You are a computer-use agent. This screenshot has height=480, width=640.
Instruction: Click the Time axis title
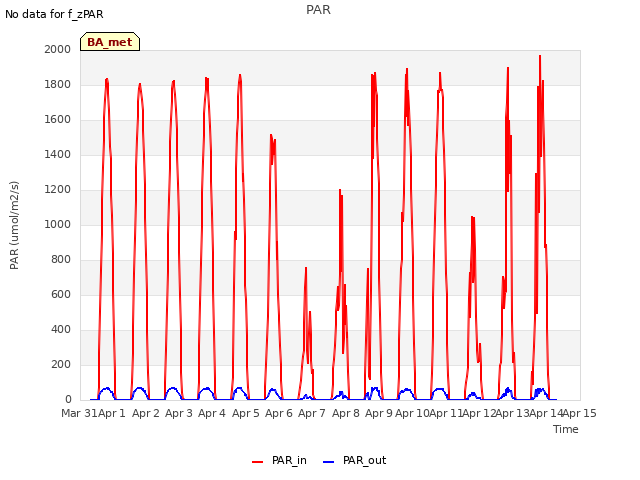pyautogui.click(x=565, y=429)
